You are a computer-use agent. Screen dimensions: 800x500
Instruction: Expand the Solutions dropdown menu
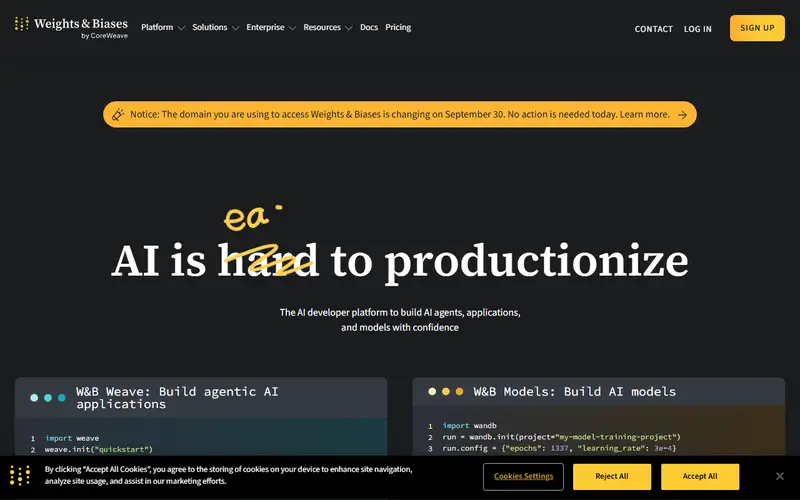click(x=215, y=28)
